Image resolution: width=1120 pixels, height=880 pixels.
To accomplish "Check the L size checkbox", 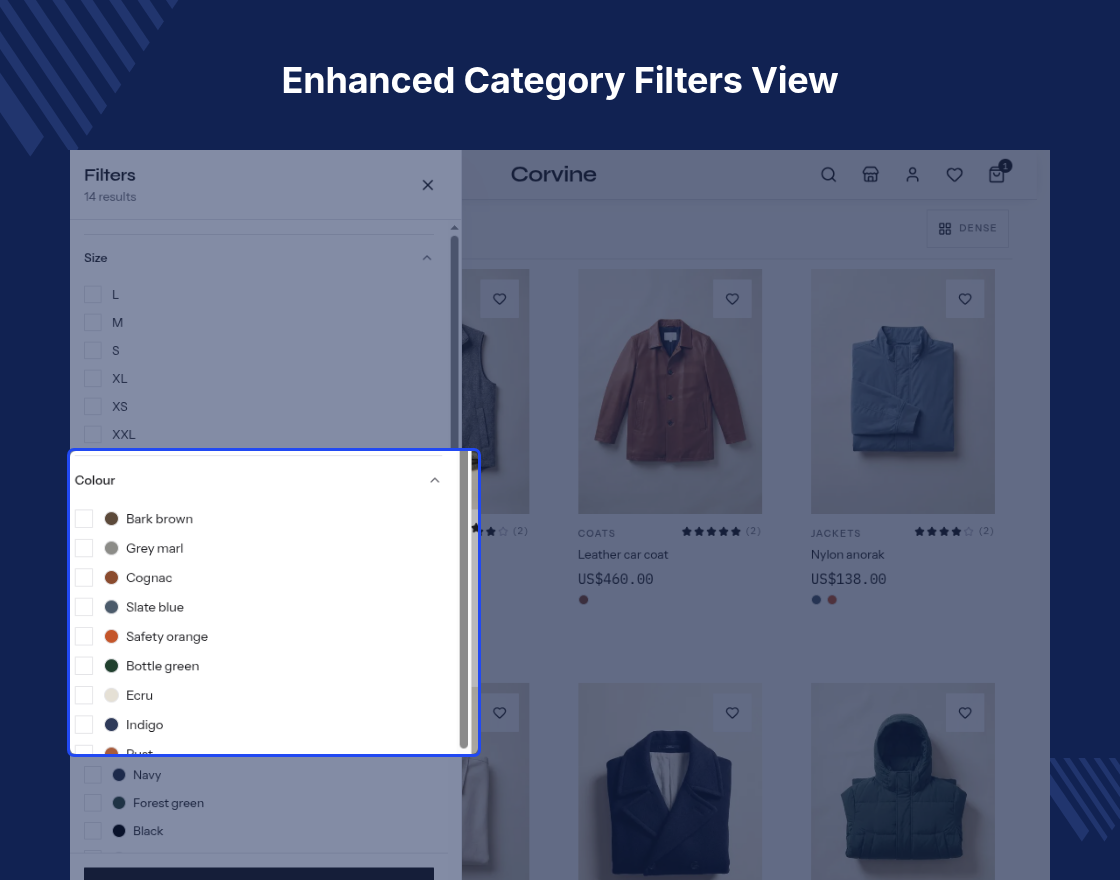I will (x=93, y=294).
